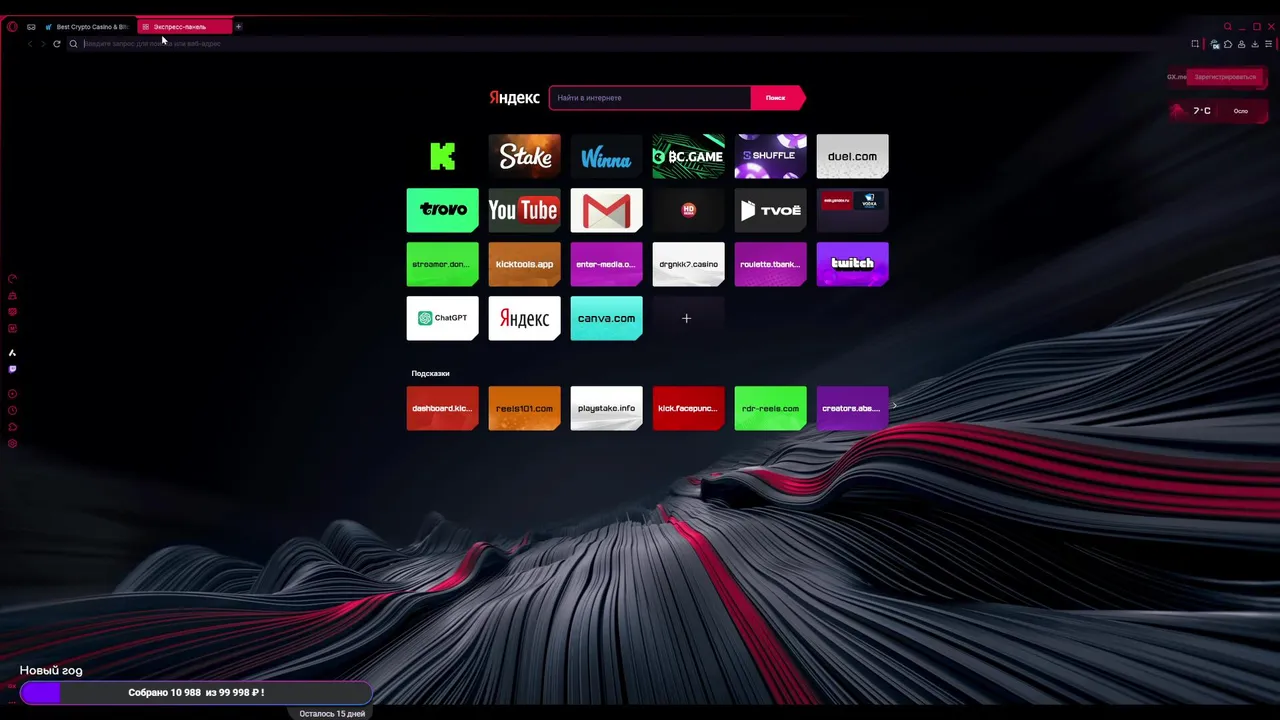Open the streamer.don speed dial tile

click(443, 264)
